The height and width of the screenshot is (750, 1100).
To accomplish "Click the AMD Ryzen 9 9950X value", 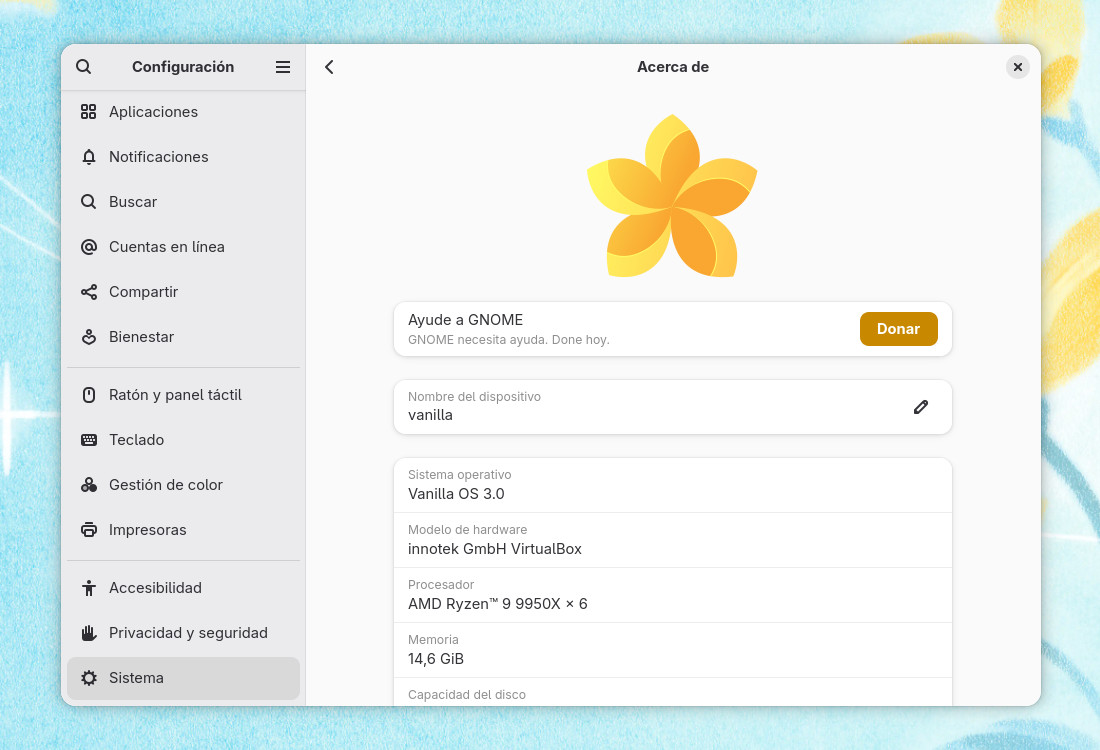I will tap(497, 603).
